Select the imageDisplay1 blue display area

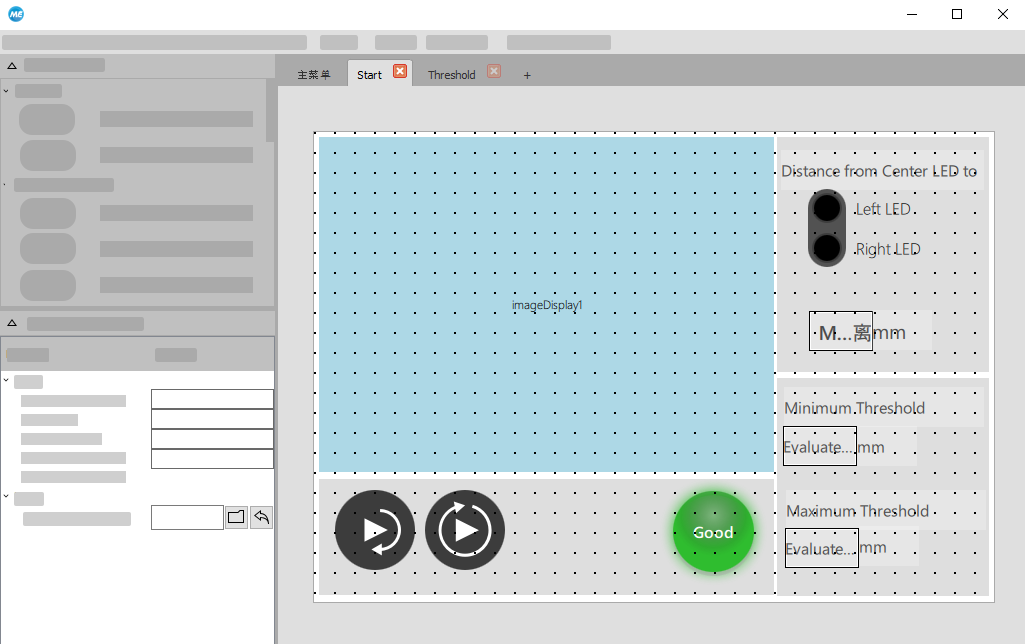click(x=546, y=305)
